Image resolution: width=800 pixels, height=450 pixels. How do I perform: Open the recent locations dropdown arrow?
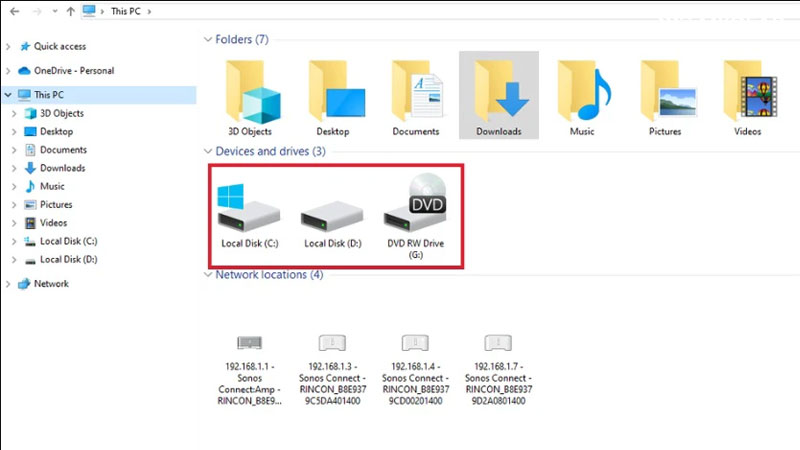[55, 11]
